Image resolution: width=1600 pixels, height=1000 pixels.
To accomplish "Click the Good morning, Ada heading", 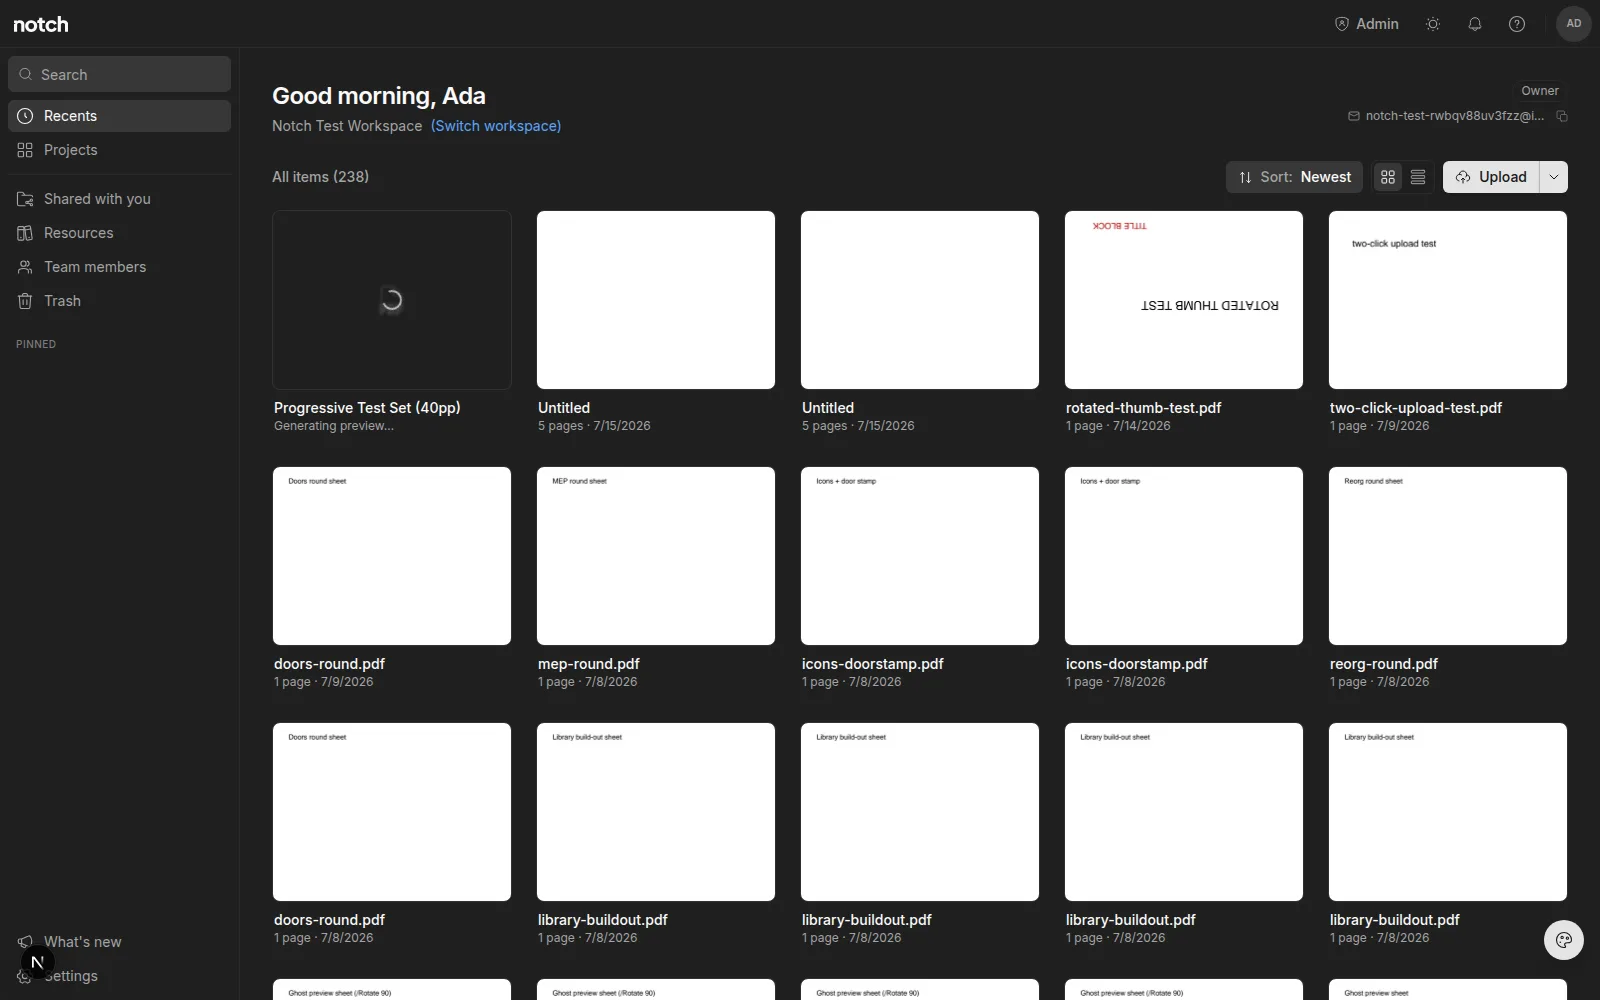I will (x=379, y=96).
